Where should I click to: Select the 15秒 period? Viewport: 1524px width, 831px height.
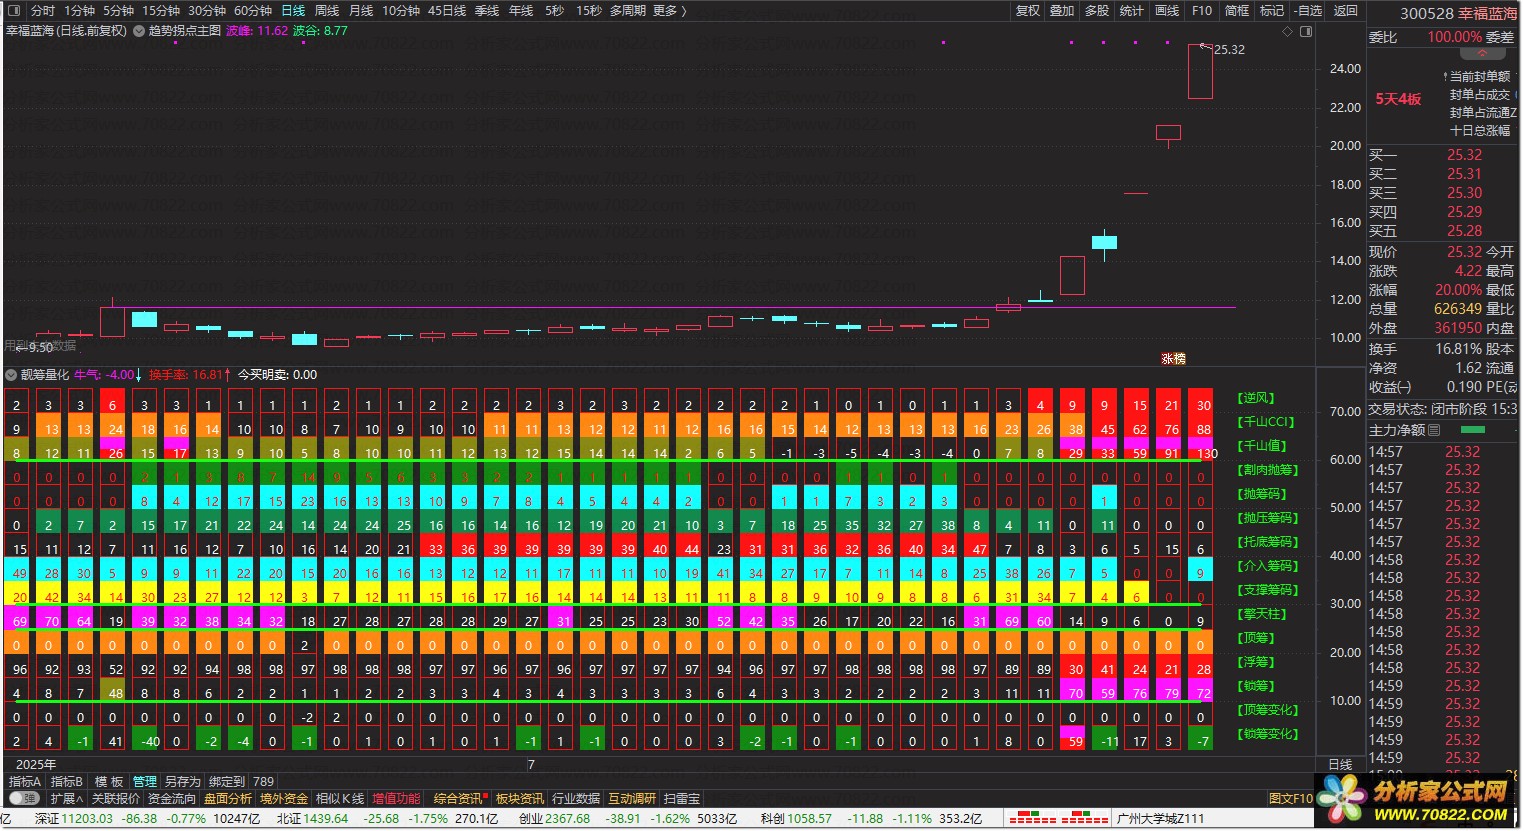coord(589,10)
